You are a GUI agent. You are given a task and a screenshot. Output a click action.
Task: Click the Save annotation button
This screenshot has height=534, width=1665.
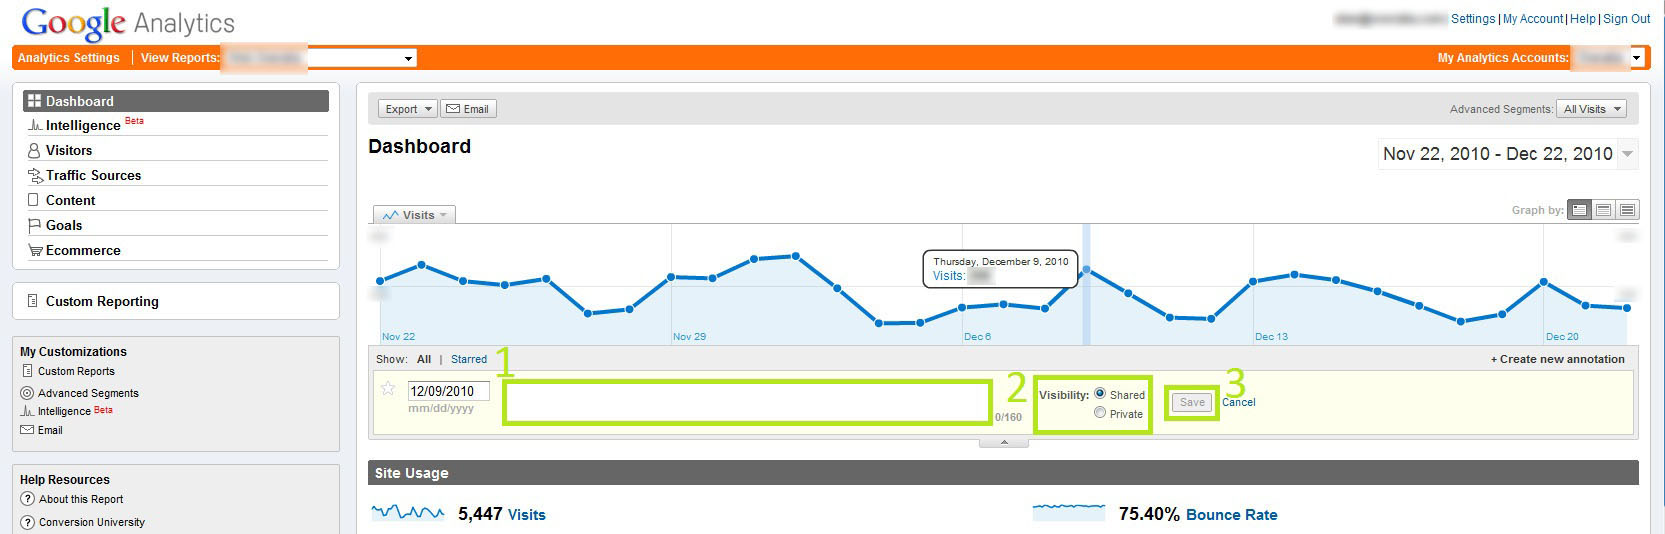(1192, 402)
